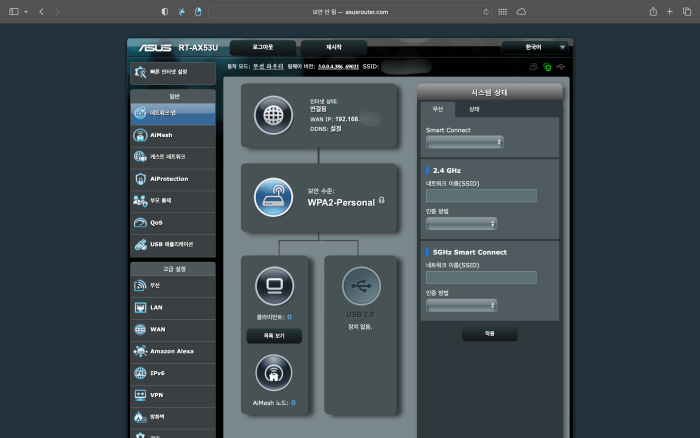
Task: Open the AiProtection shield icon
Action: click(140, 179)
